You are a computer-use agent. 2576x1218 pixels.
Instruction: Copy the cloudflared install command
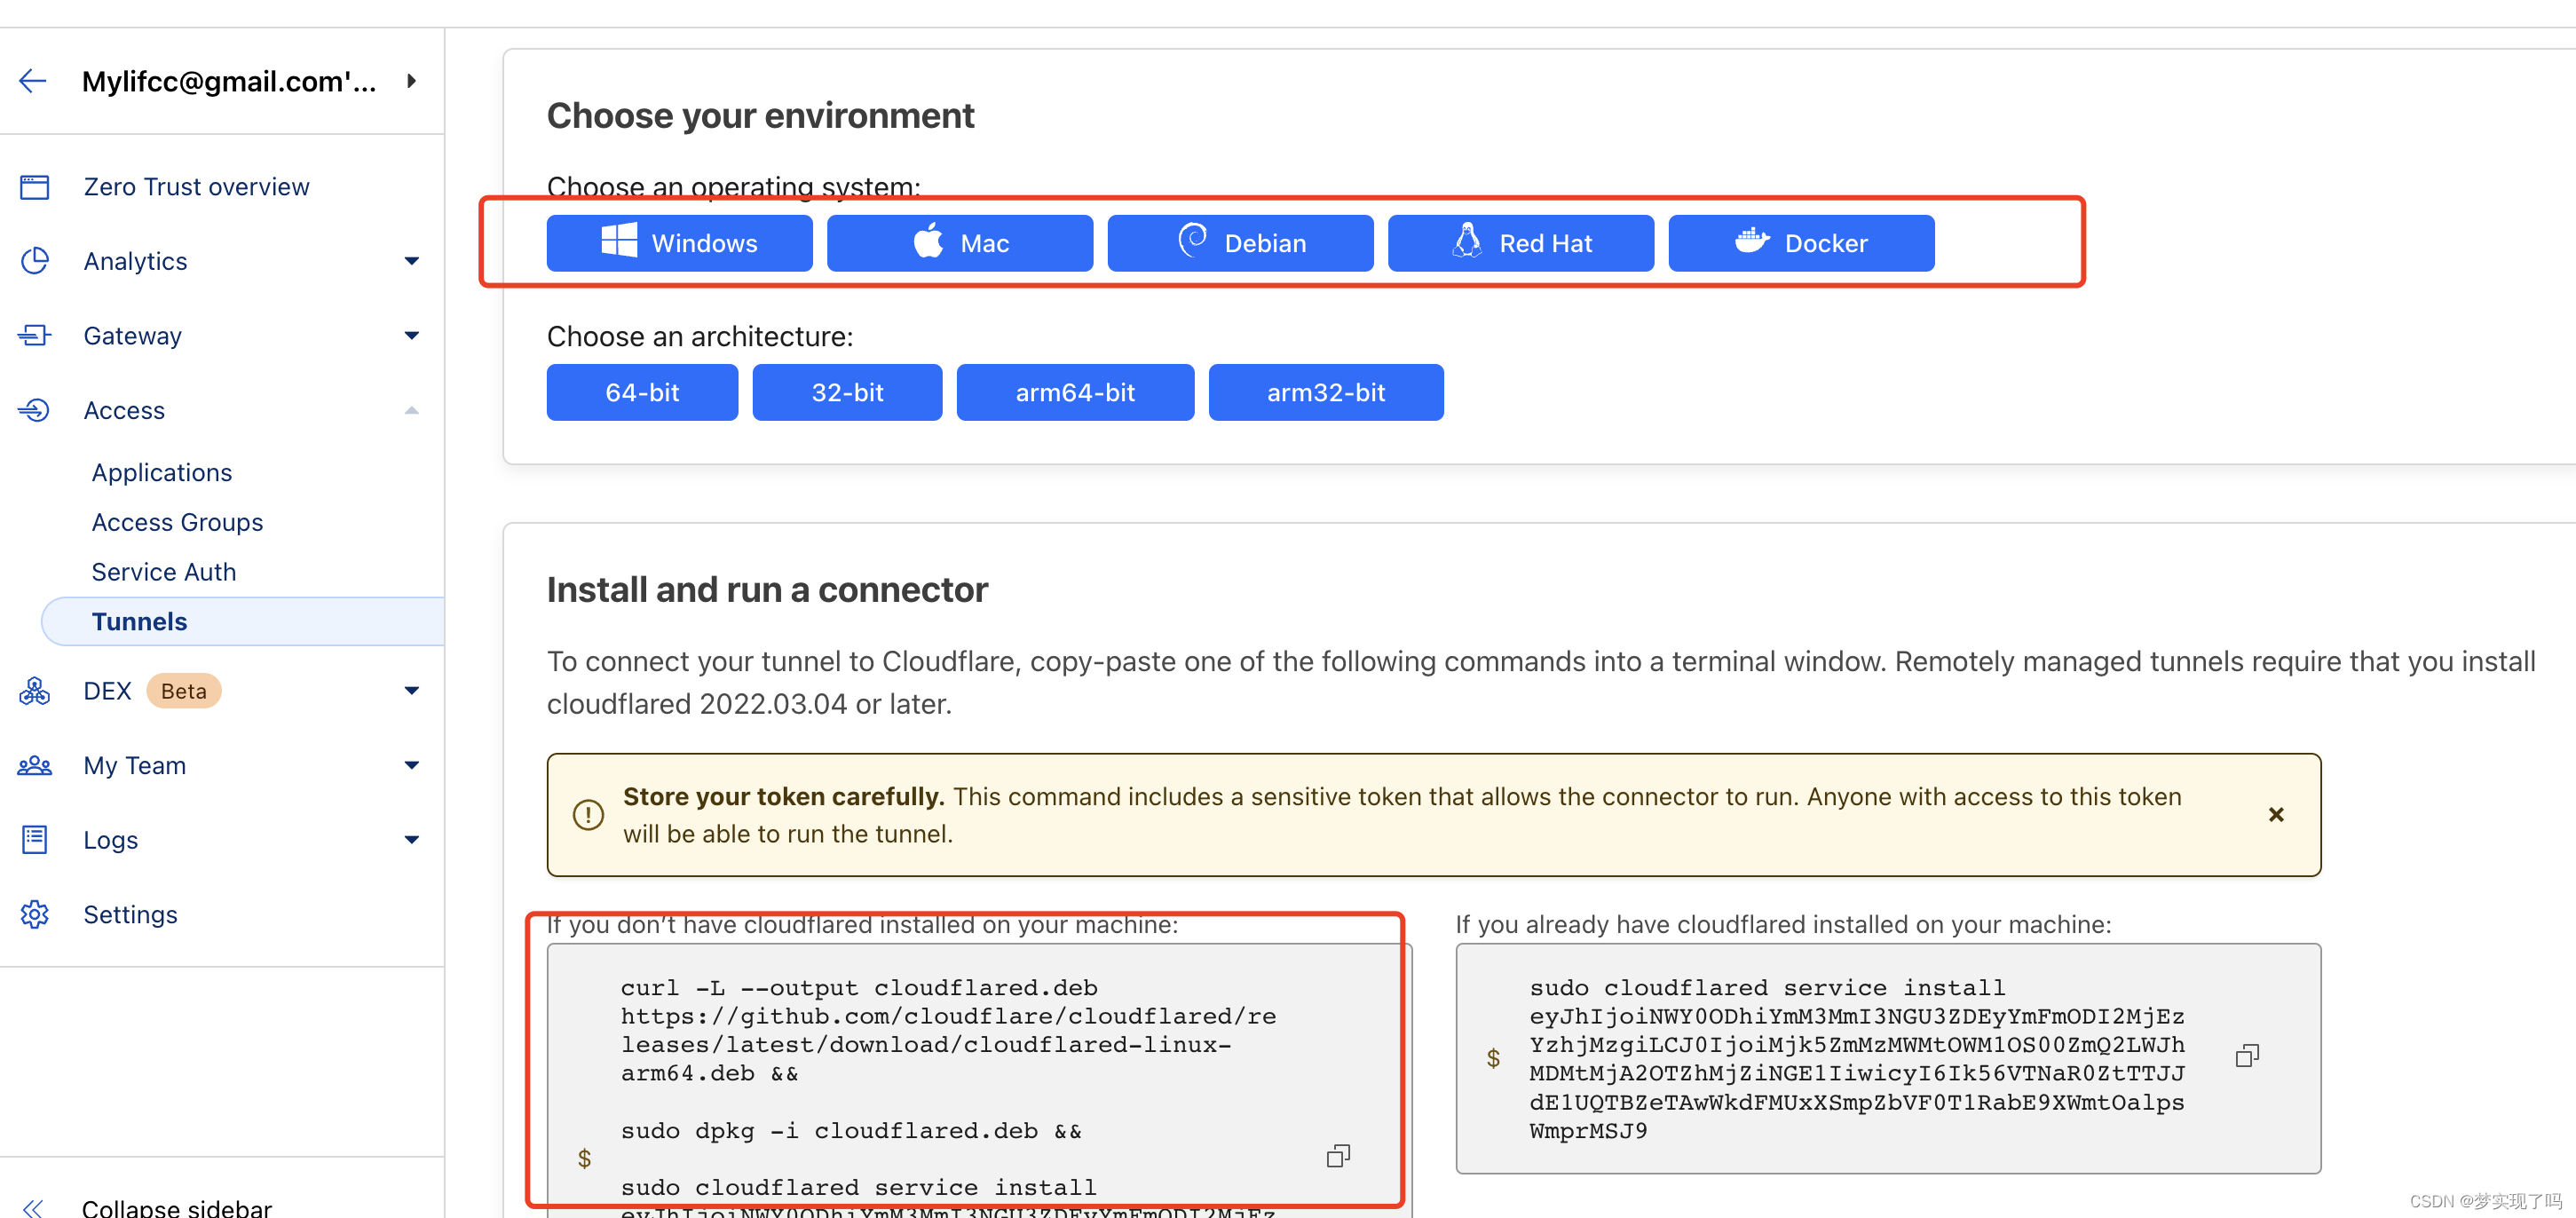(1337, 1156)
